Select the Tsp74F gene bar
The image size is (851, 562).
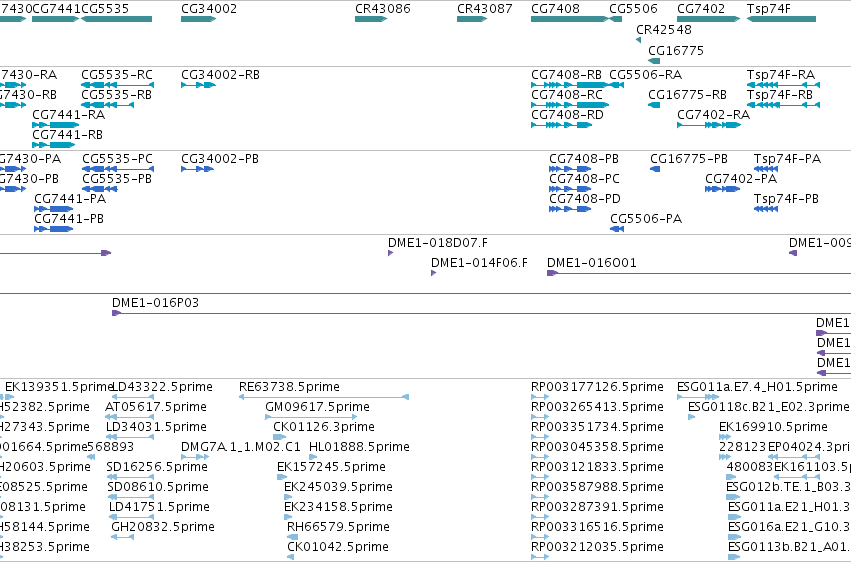click(x=781, y=19)
